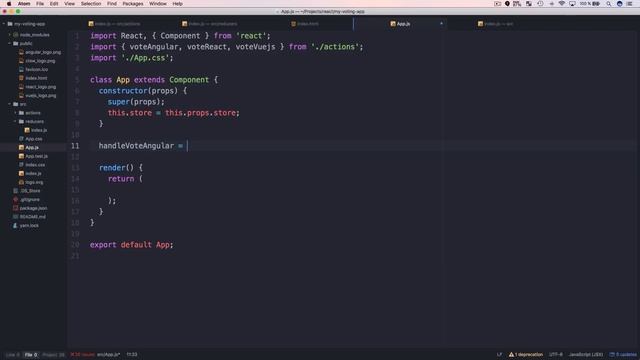Open .DS_Store in tree view
This screenshot has width=640, height=360.
tap(30, 191)
